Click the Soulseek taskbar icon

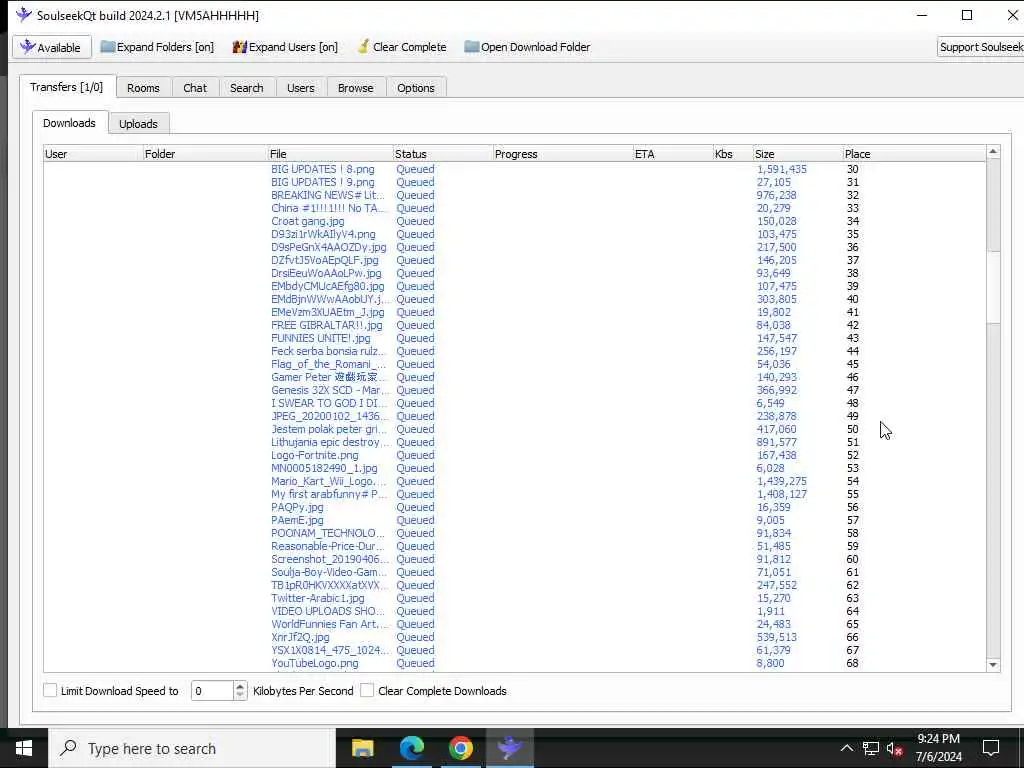tap(509, 748)
